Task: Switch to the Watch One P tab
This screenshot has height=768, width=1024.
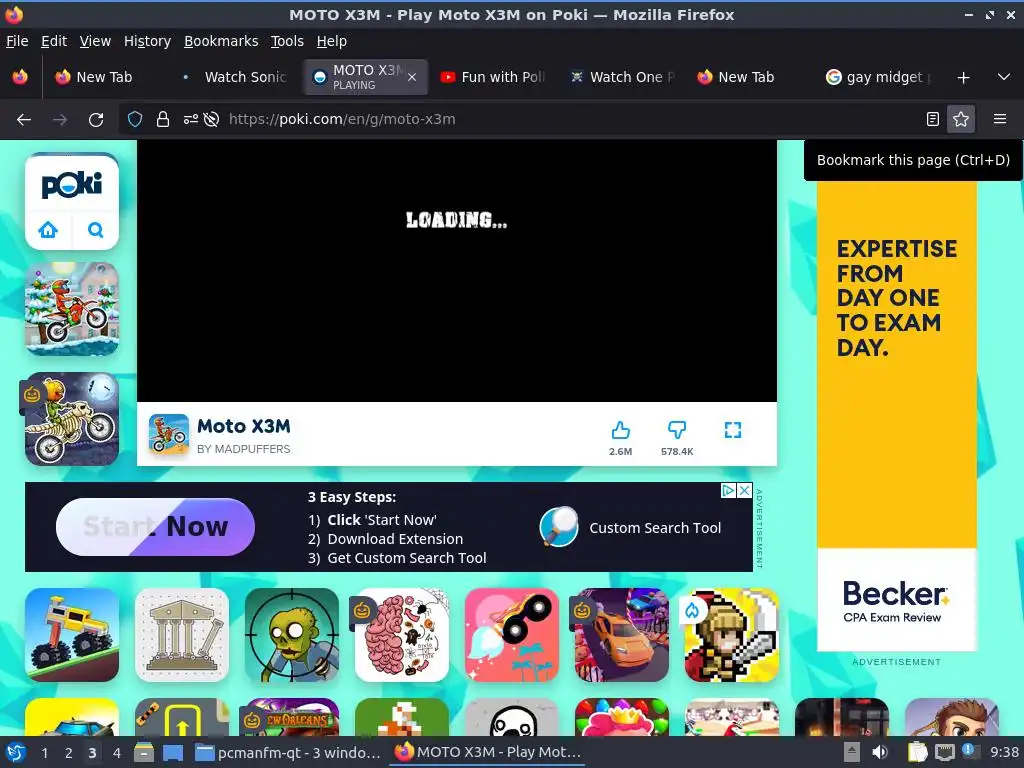Action: point(622,77)
